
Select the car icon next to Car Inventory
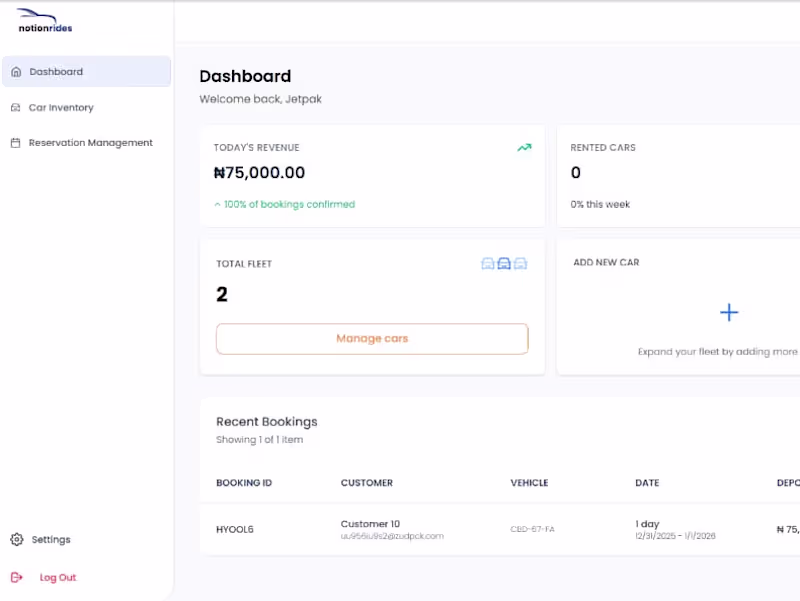15,107
